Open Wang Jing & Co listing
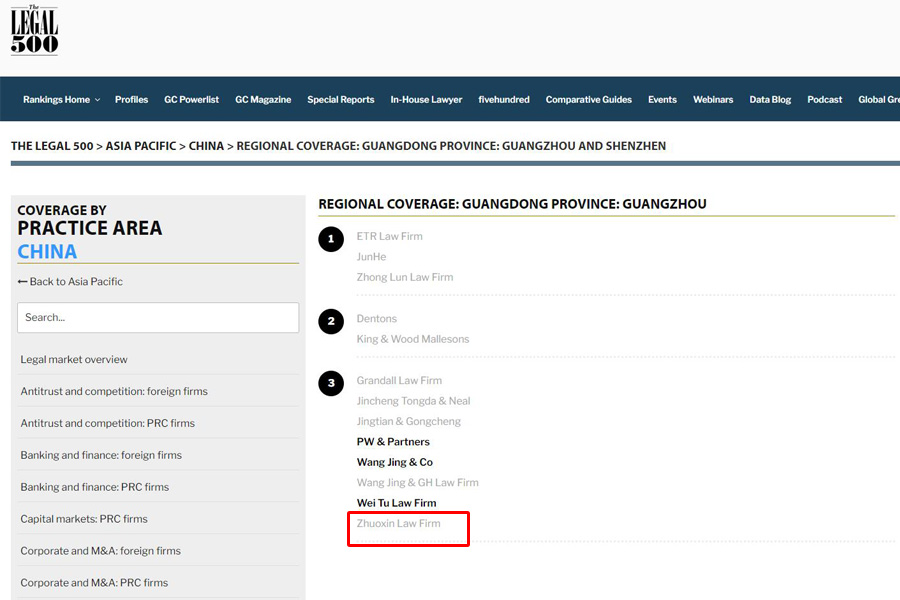900x600 pixels. (x=395, y=462)
